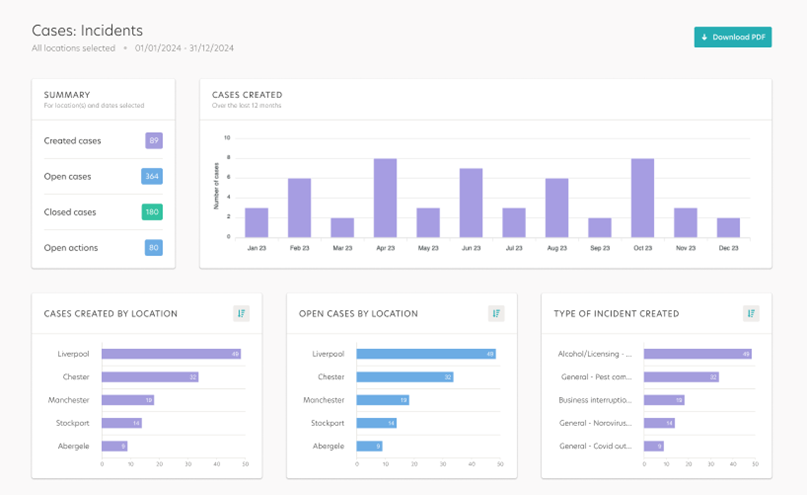Viewport: 807px width, 495px height.
Task: Select the Open actions summary label
Action: [71, 248]
